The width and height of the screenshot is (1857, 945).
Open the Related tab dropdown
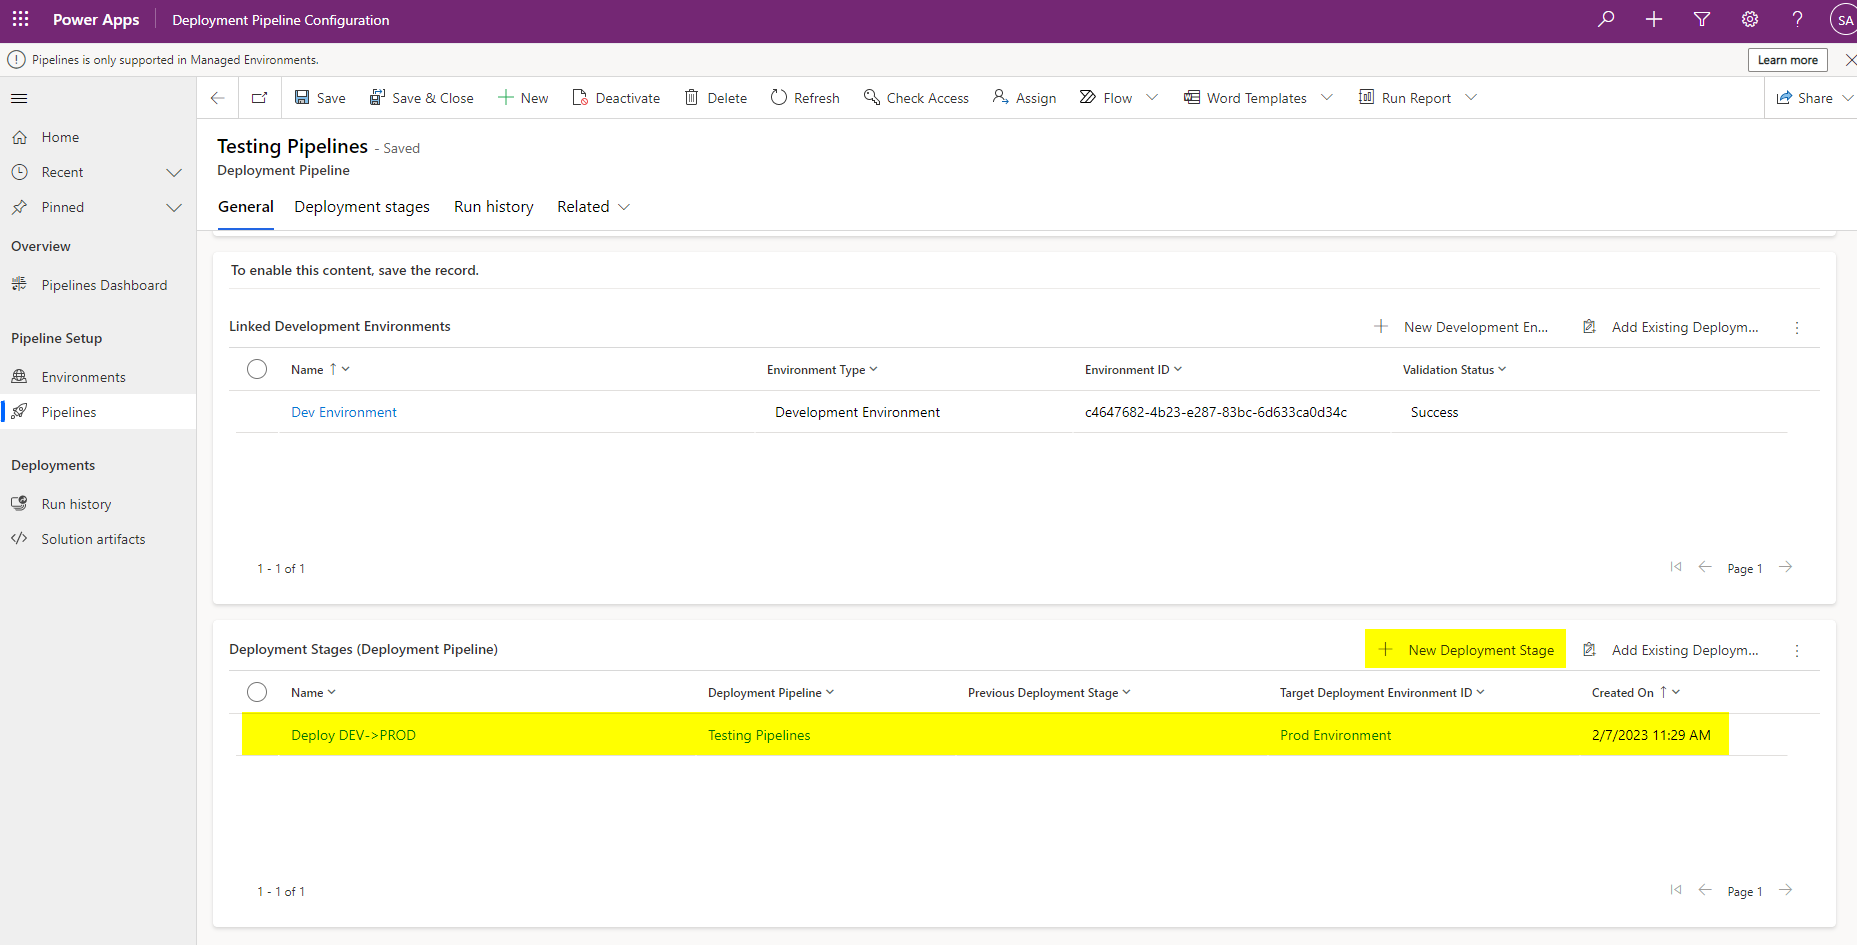[x=593, y=207]
